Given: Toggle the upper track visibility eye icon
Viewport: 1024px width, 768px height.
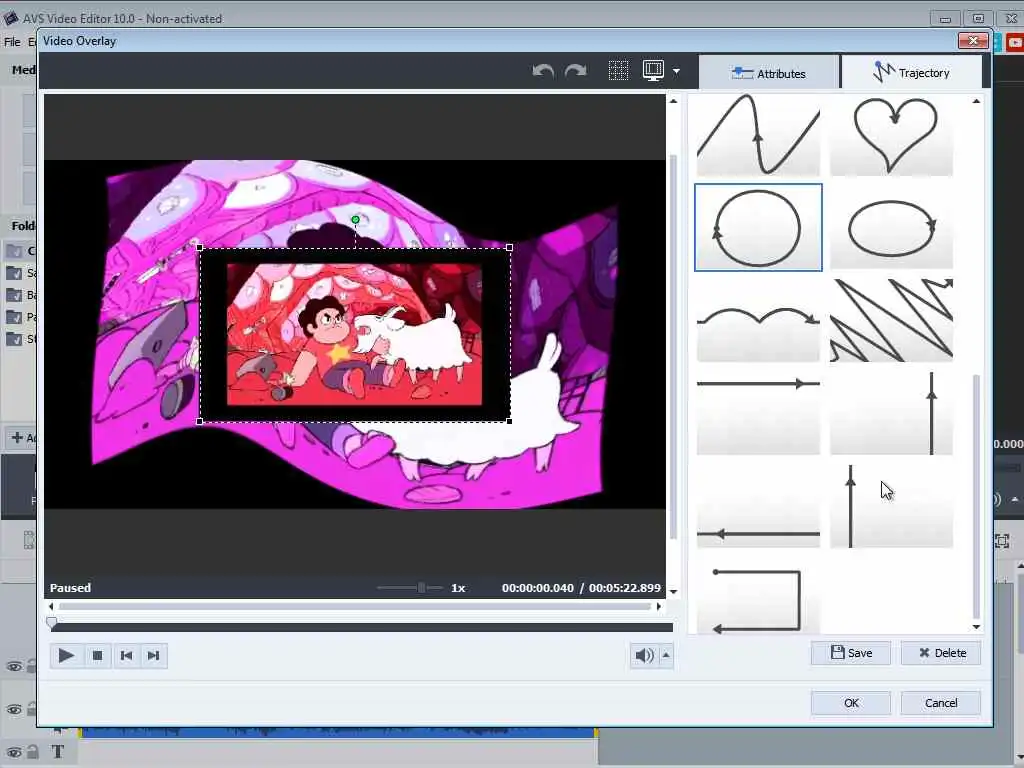Looking at the screenshot, I should [x=14, y=667].
